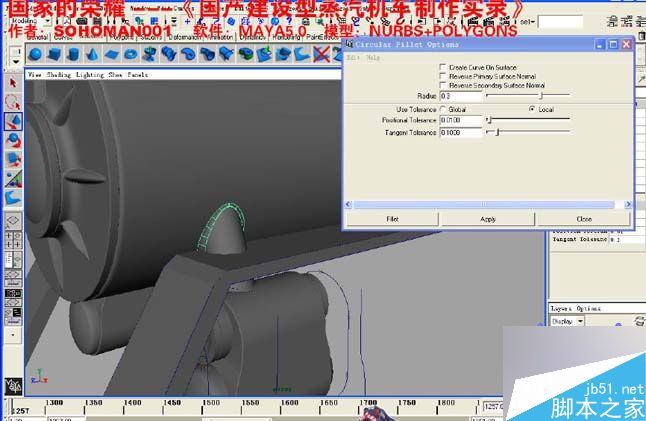Open Options menu in layer editor
The height and width of the screenshot is (421, 646).
(x=589, y=308)
